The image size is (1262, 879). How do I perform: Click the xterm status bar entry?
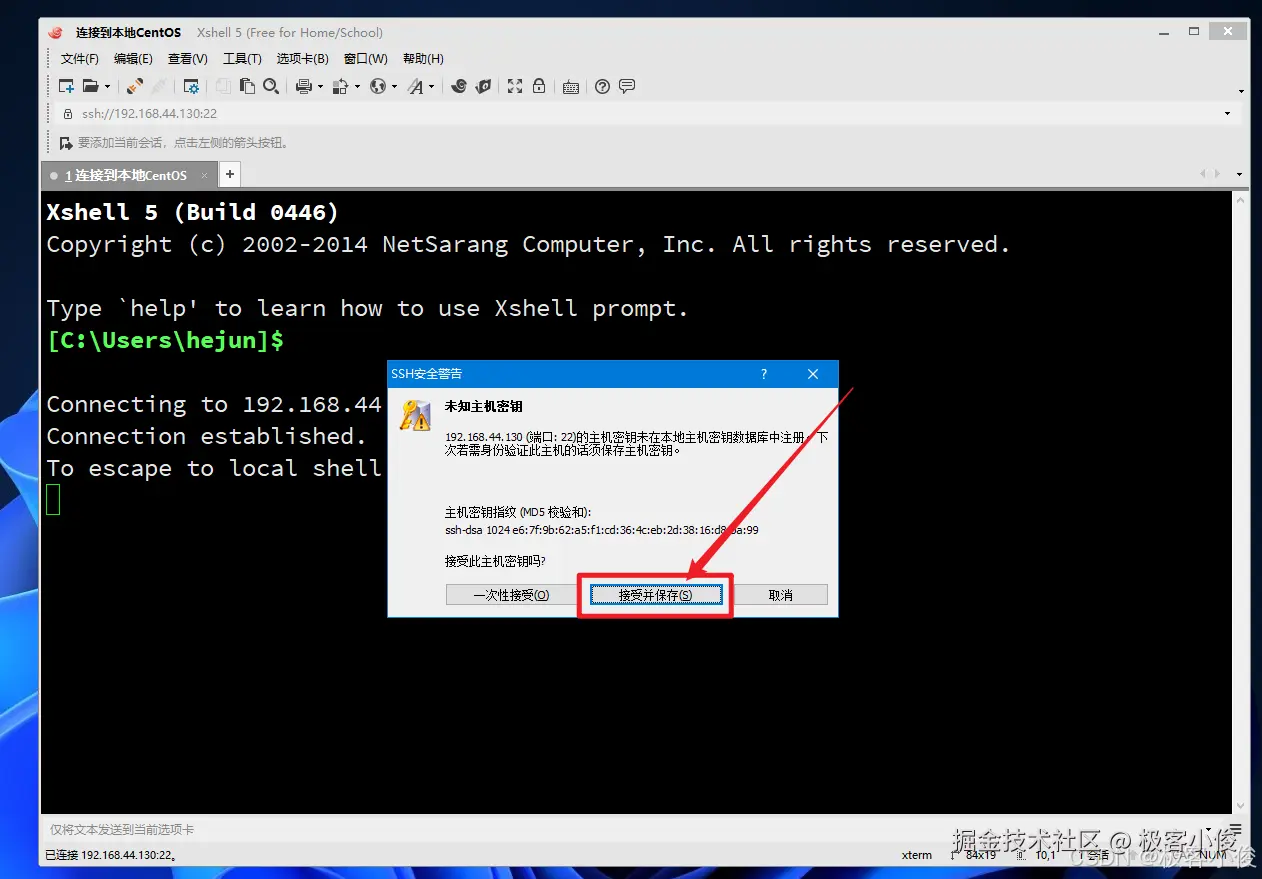point(916,855)
